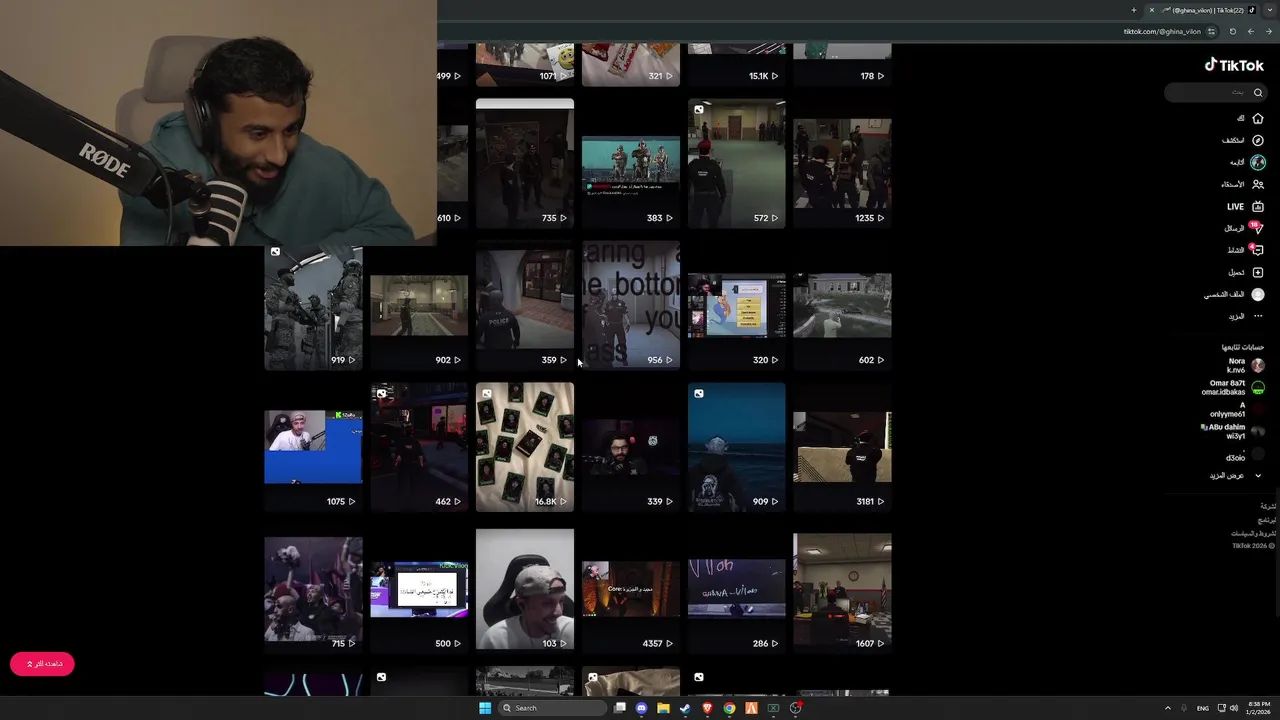
Task: Click the search magnifier icon
Action: click(1258, 92)
